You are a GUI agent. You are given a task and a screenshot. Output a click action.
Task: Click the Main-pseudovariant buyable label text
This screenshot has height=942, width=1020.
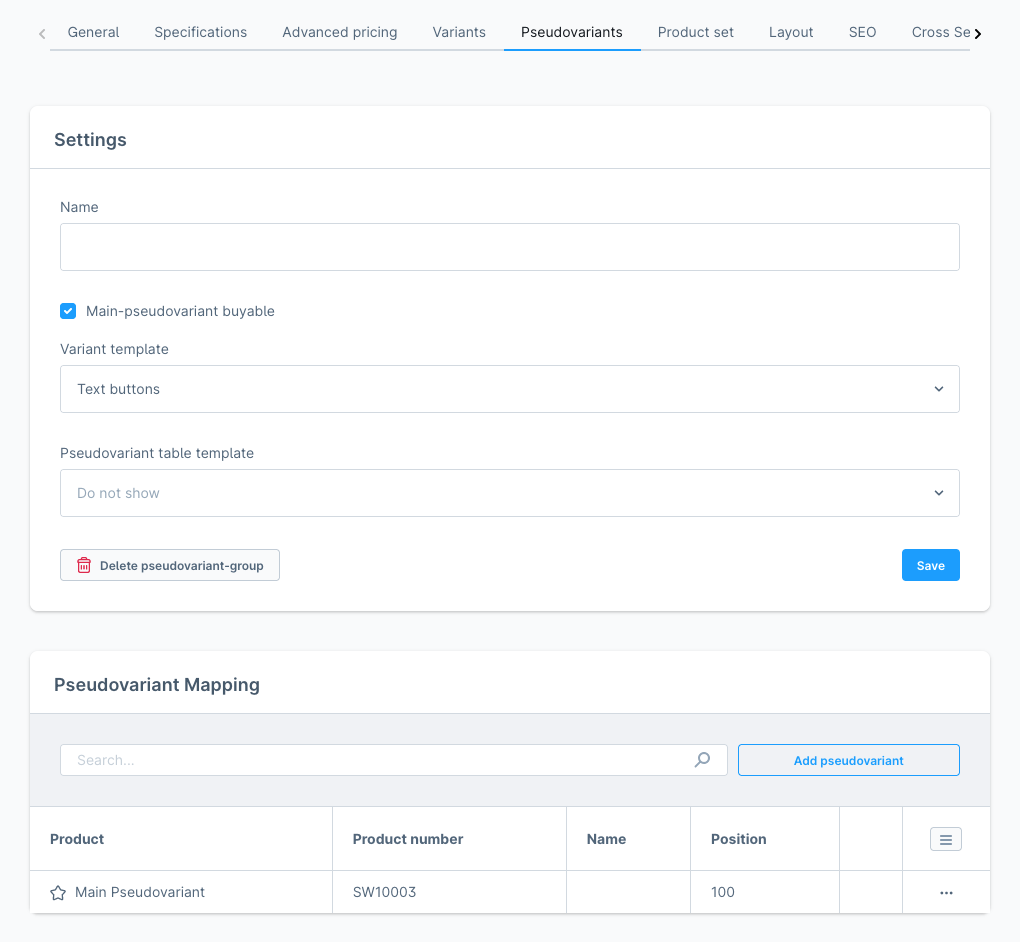pos(180,311)
